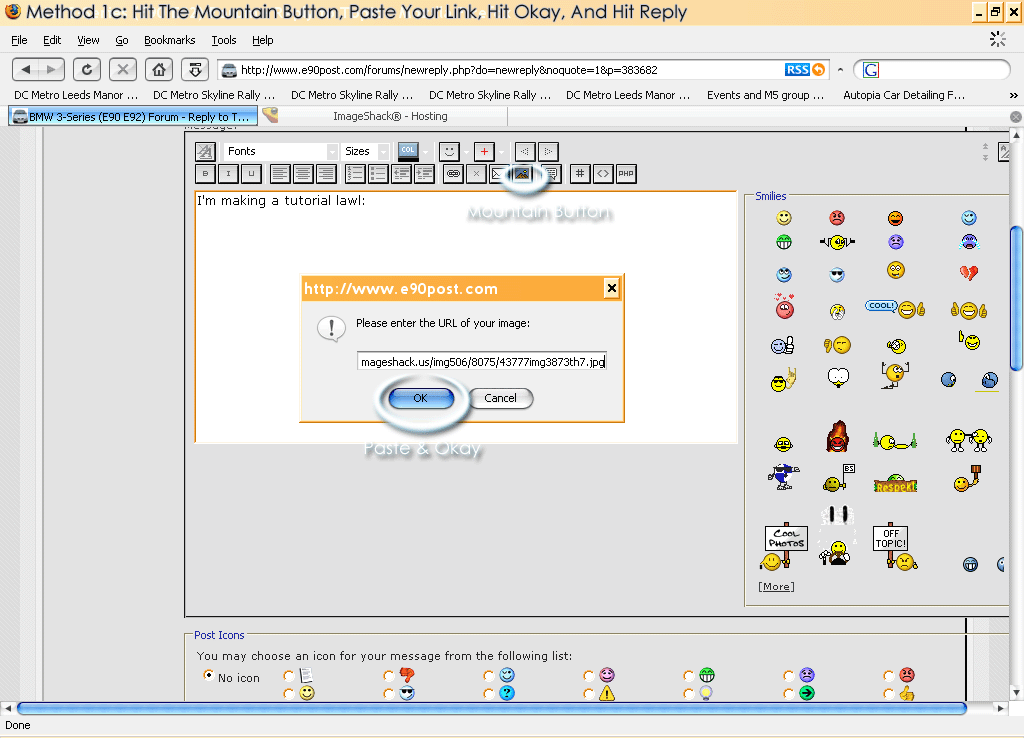Screen dimensions: 1024x738
Task: Open the red plus attachment dropdown arrow
Action: point(501,152)
